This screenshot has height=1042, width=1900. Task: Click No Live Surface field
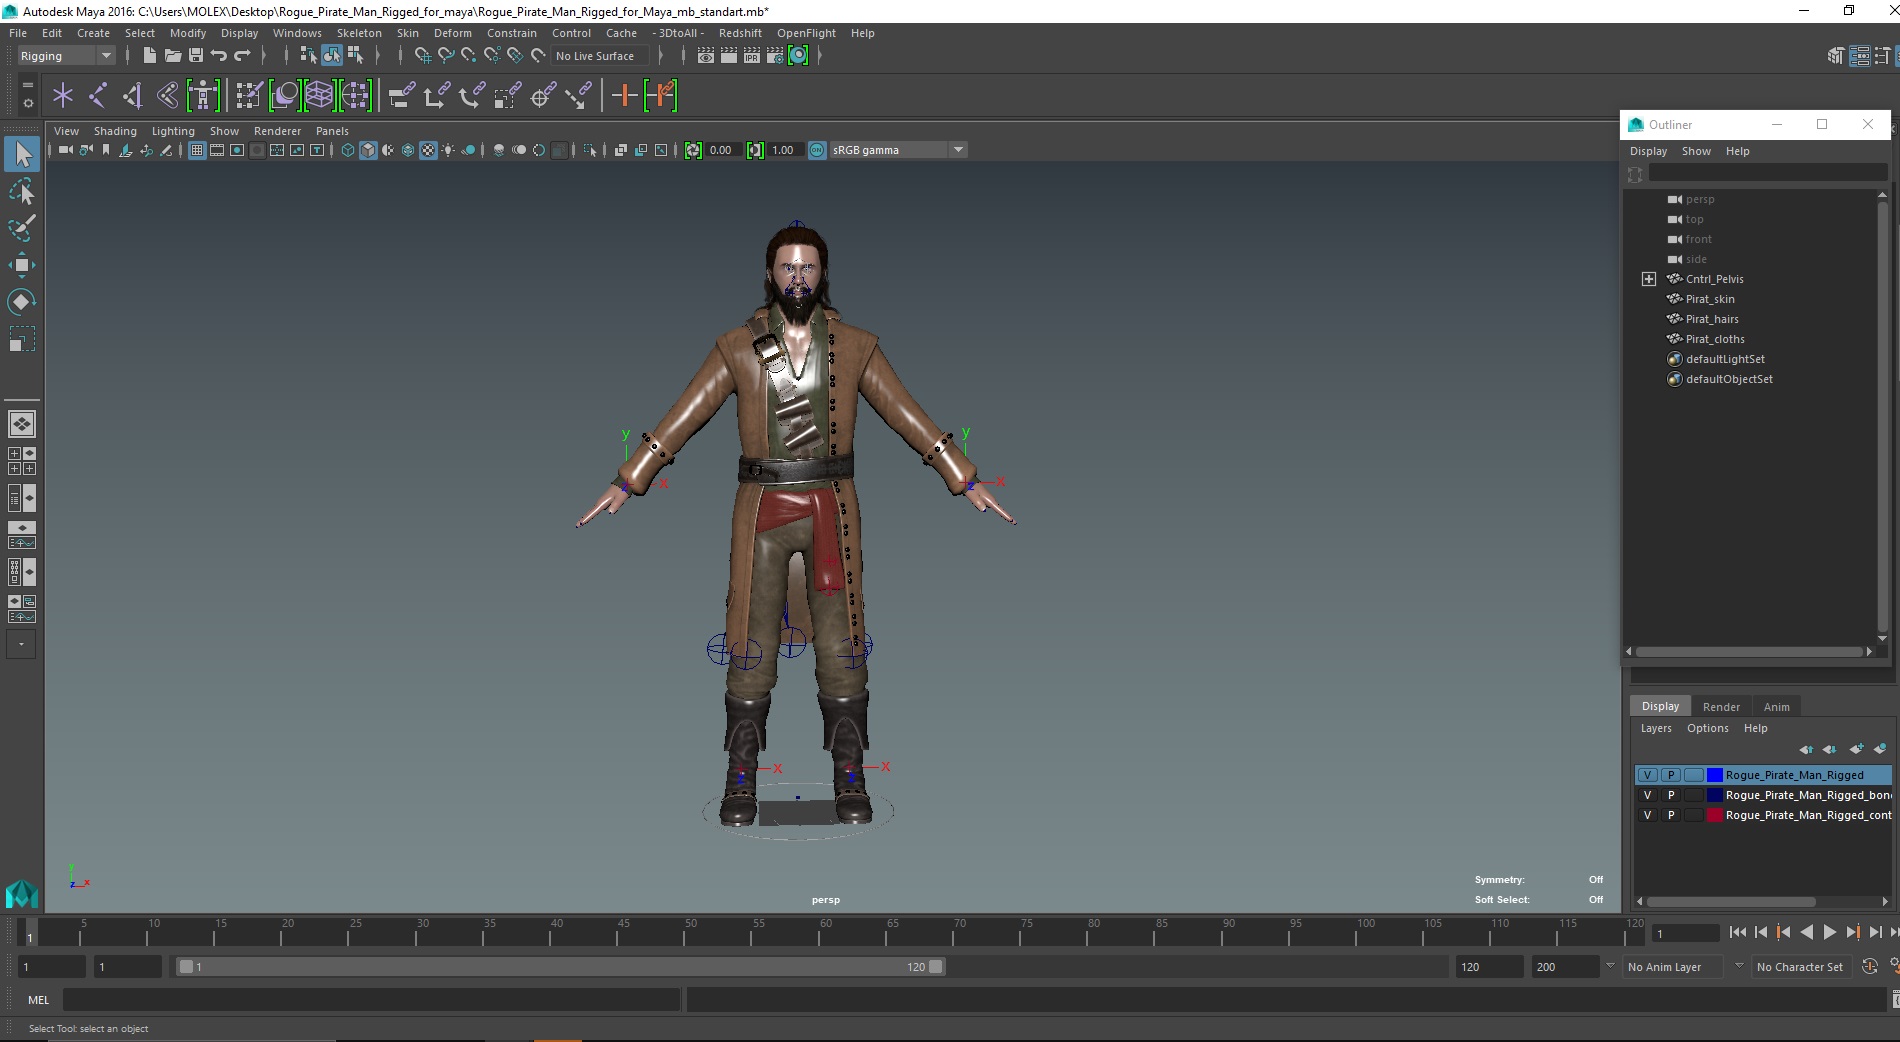point(600,56)
